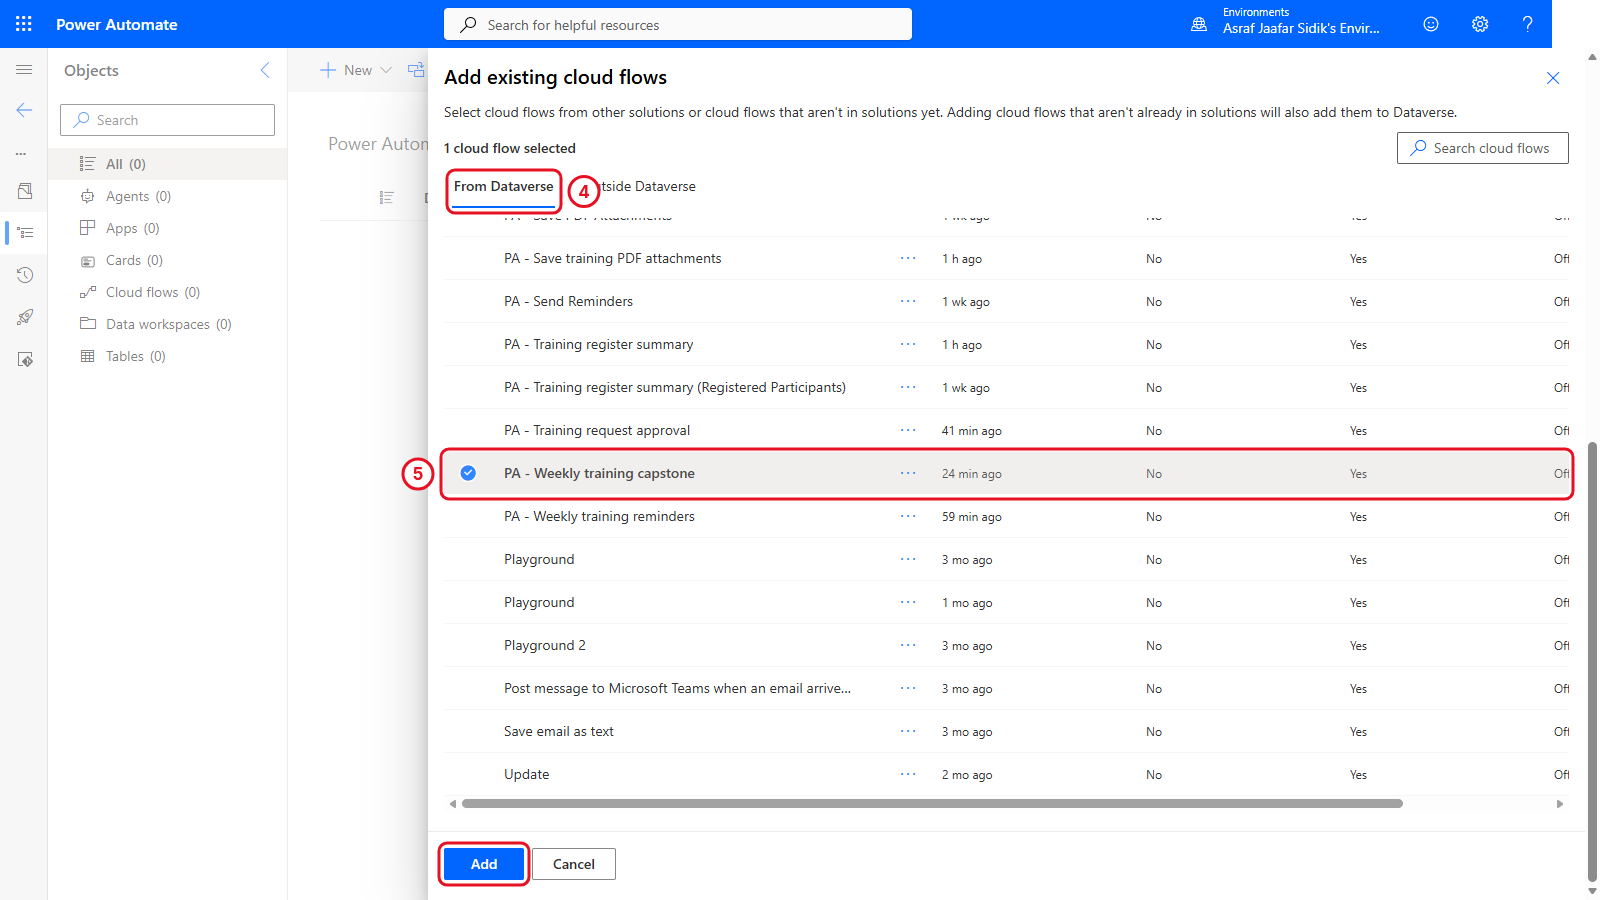
Task: Open more options for Save email as text
Action: [908, 731]
